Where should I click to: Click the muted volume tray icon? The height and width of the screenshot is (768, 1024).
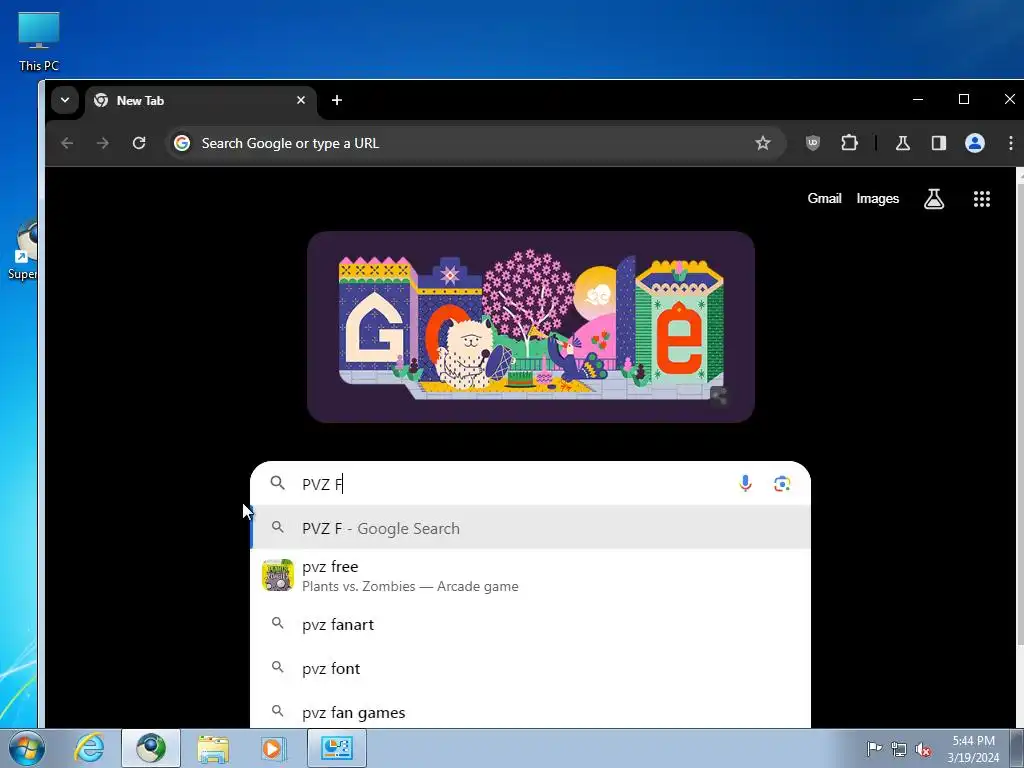(x=923, y=749)
